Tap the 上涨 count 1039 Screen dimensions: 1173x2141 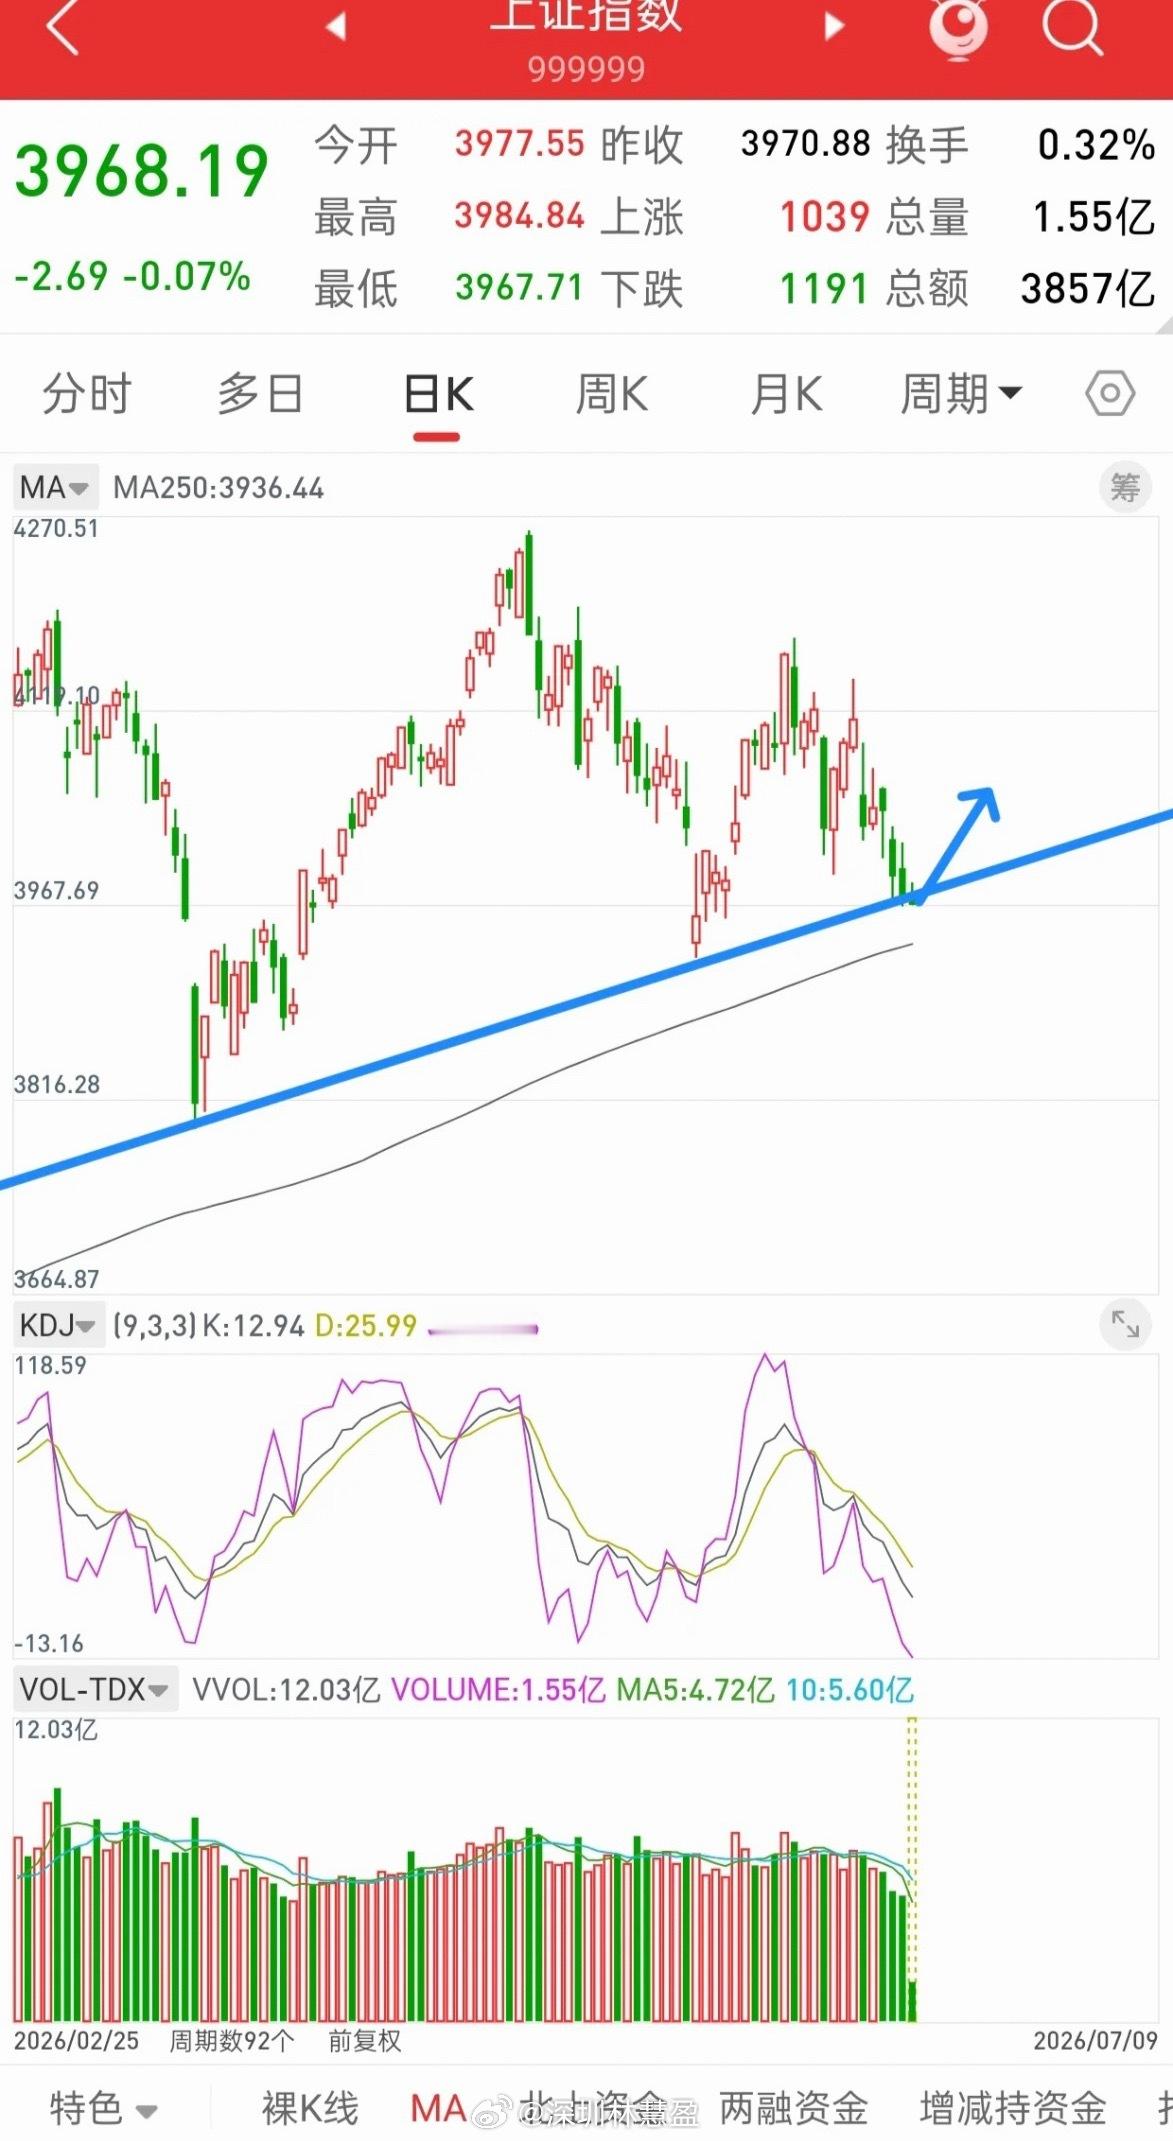click(x=825, y=215)
